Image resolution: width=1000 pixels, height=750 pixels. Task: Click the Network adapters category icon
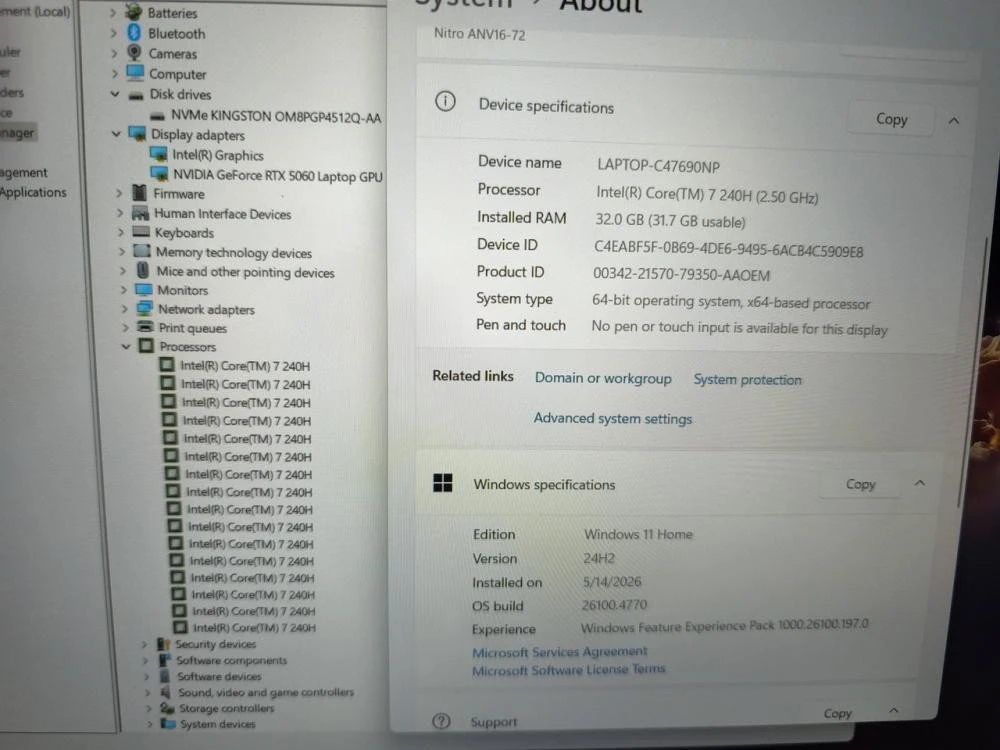point(145,308)
